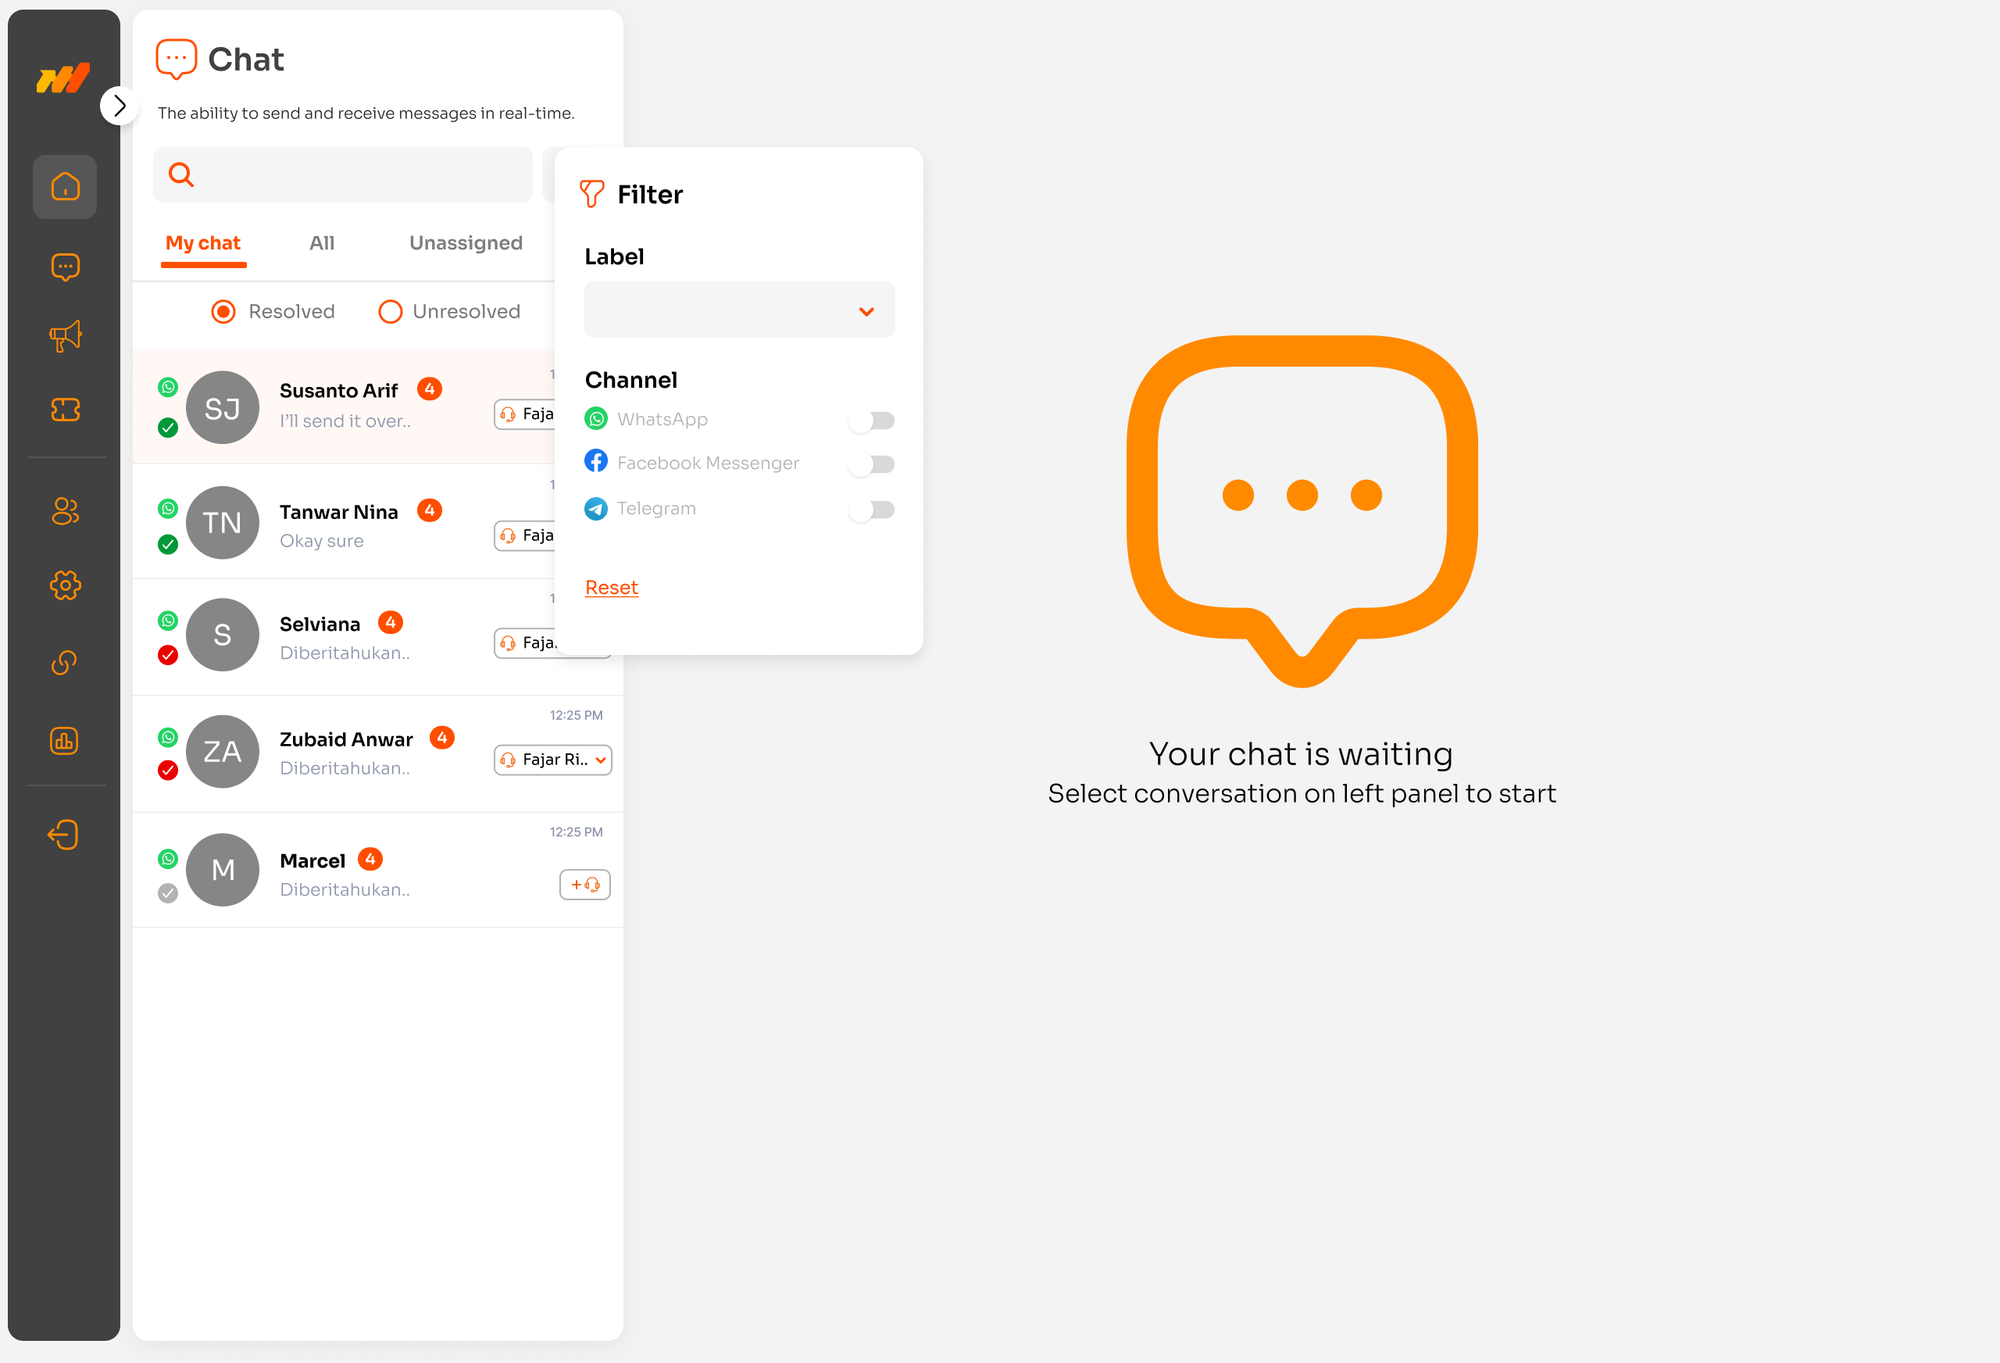Open the Chat section from sidebar
Image resolution: width=2000 pixels, height=1363 pixels.
coord(65,267)
